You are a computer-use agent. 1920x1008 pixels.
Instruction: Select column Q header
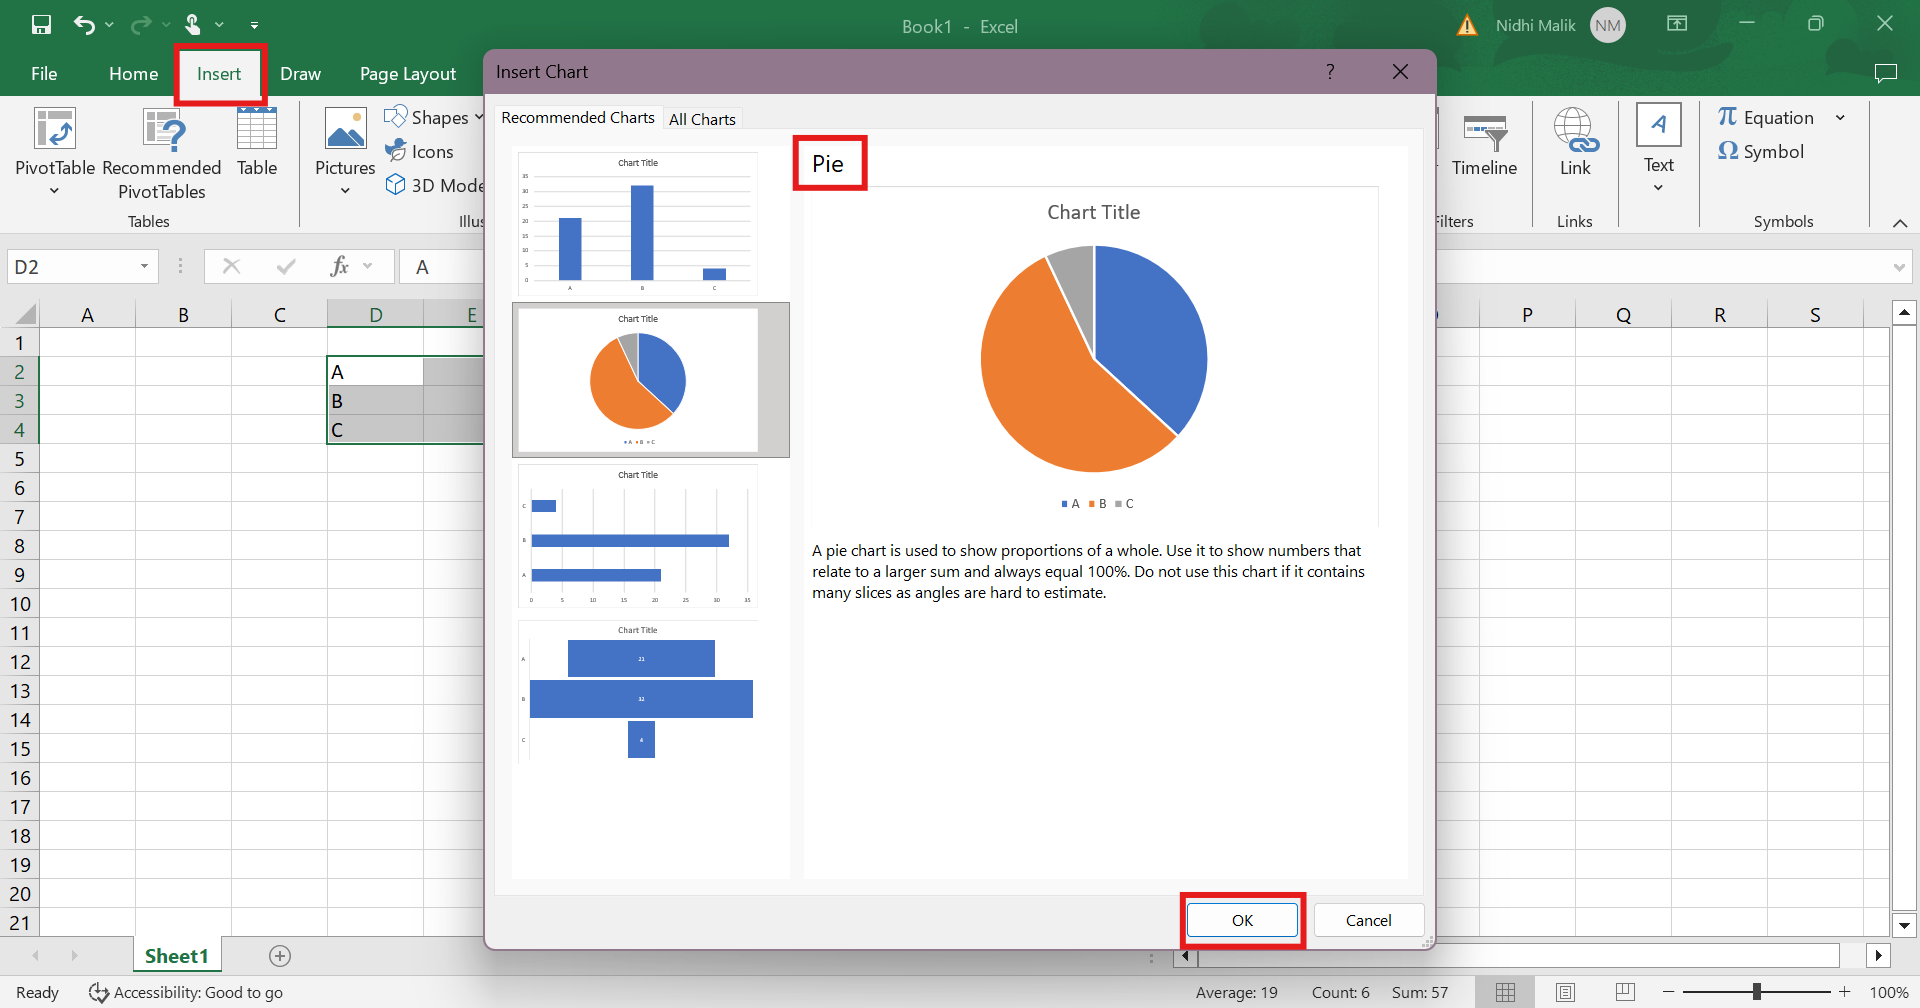pos(1623,315)
